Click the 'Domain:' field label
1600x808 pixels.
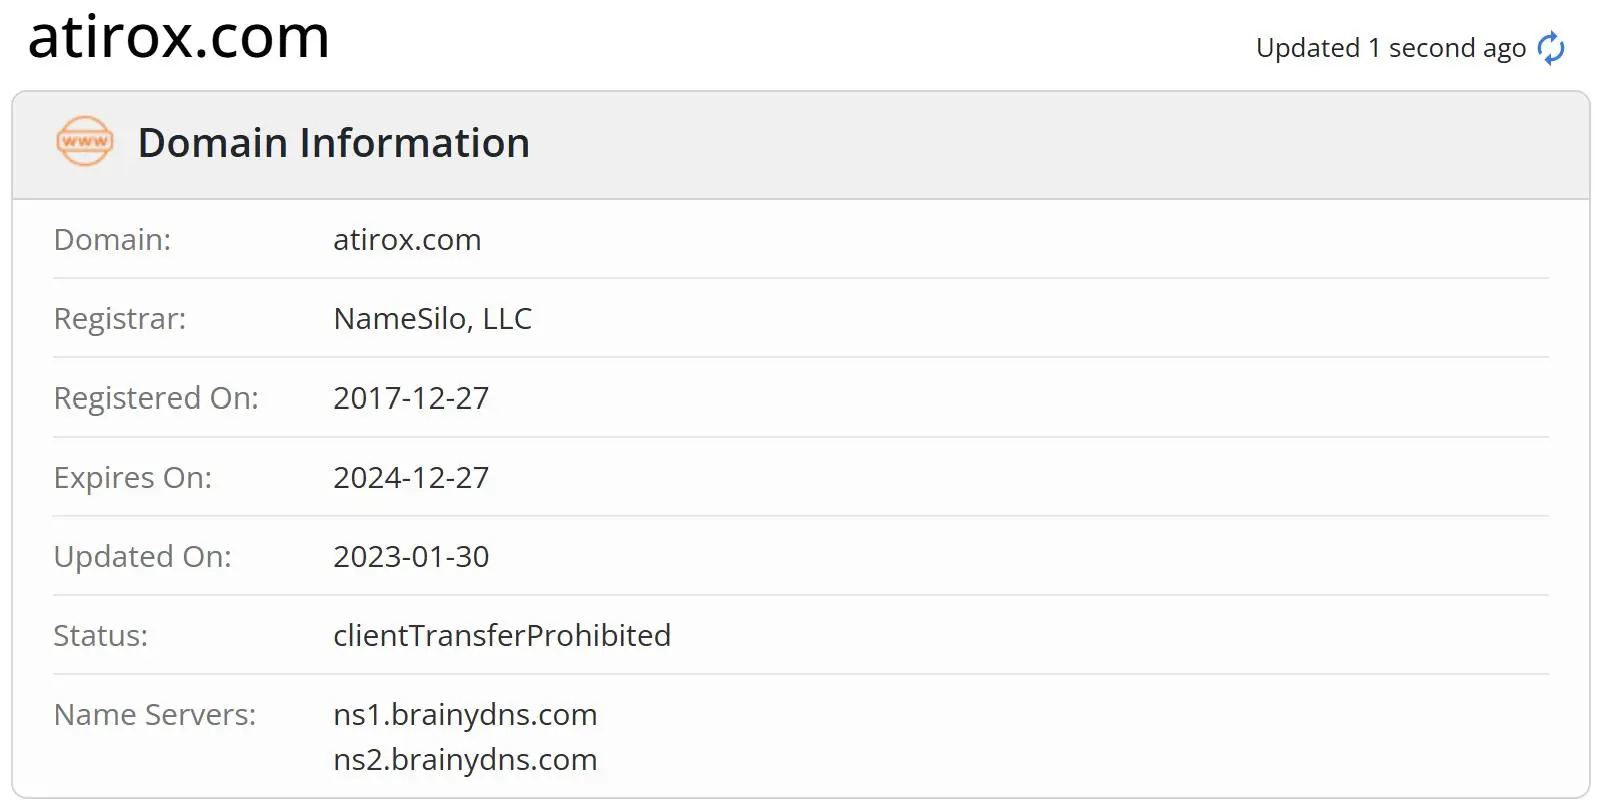point(112,240)
